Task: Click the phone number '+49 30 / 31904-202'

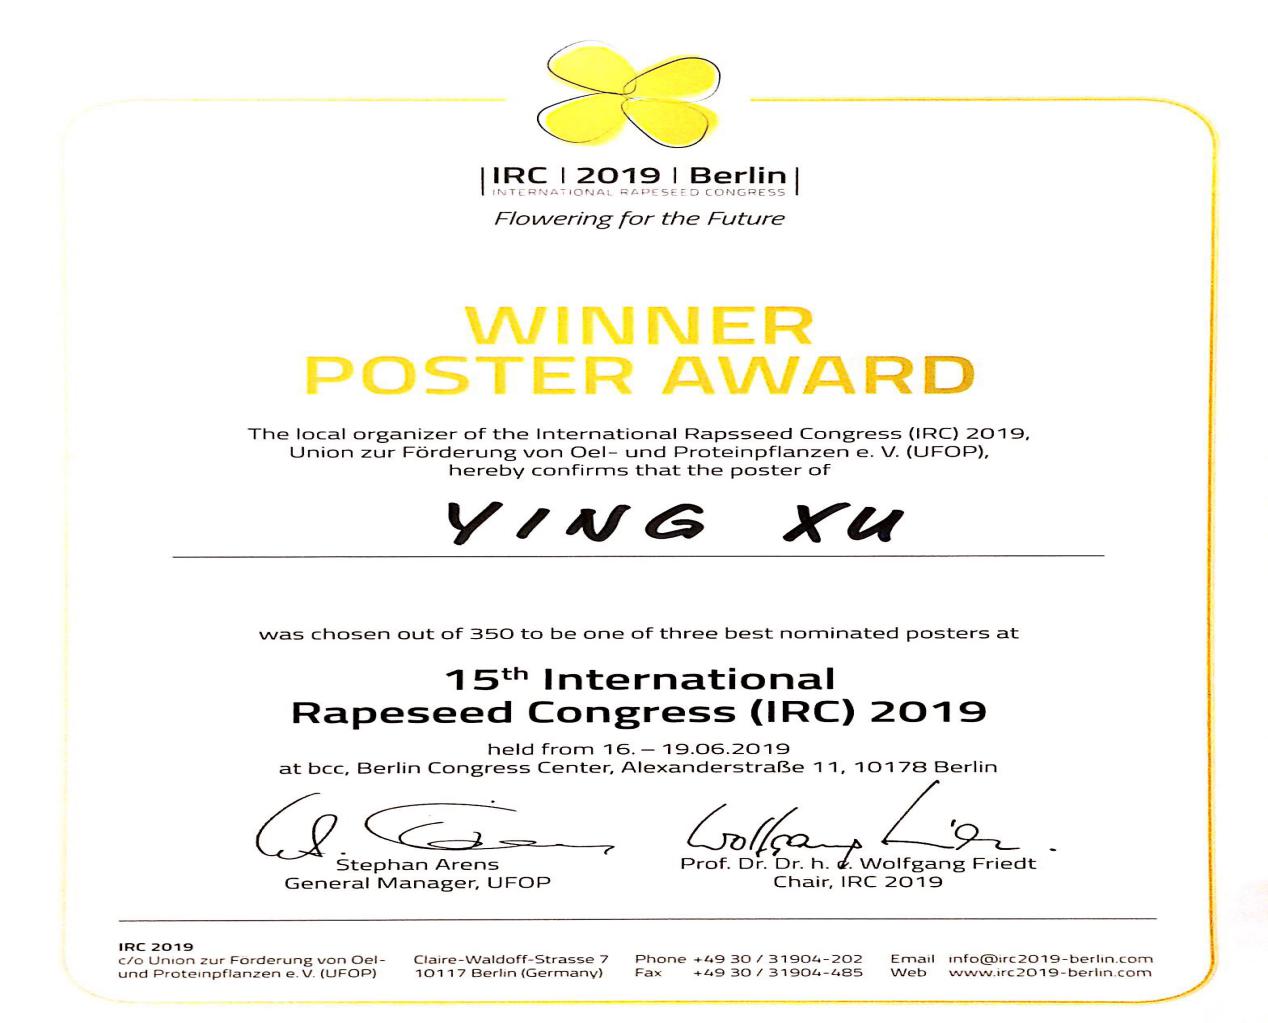Action: [x=778, y=959]
